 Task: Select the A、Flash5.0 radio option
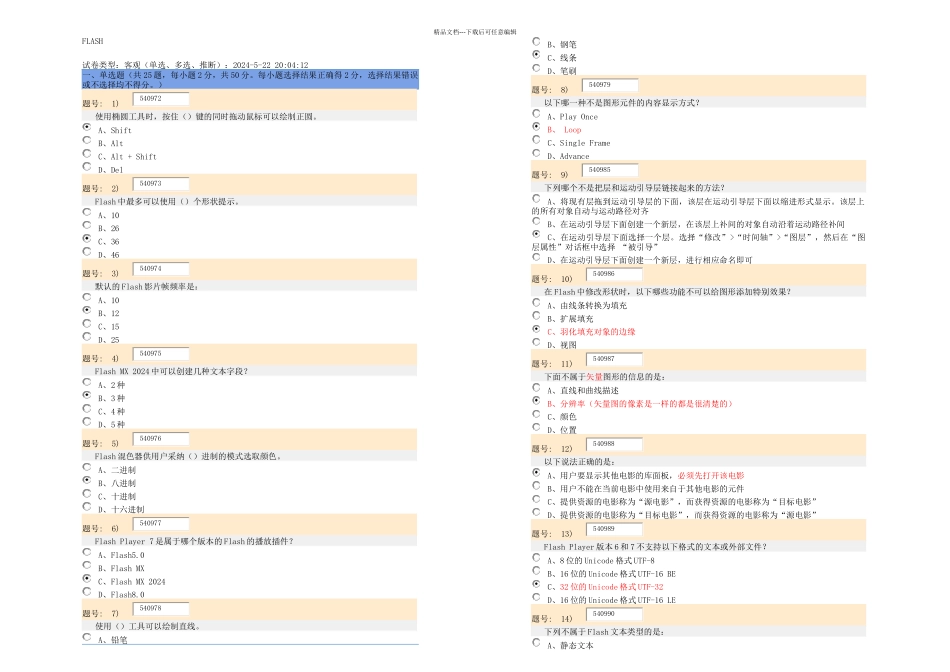click(x=87, y=551)
